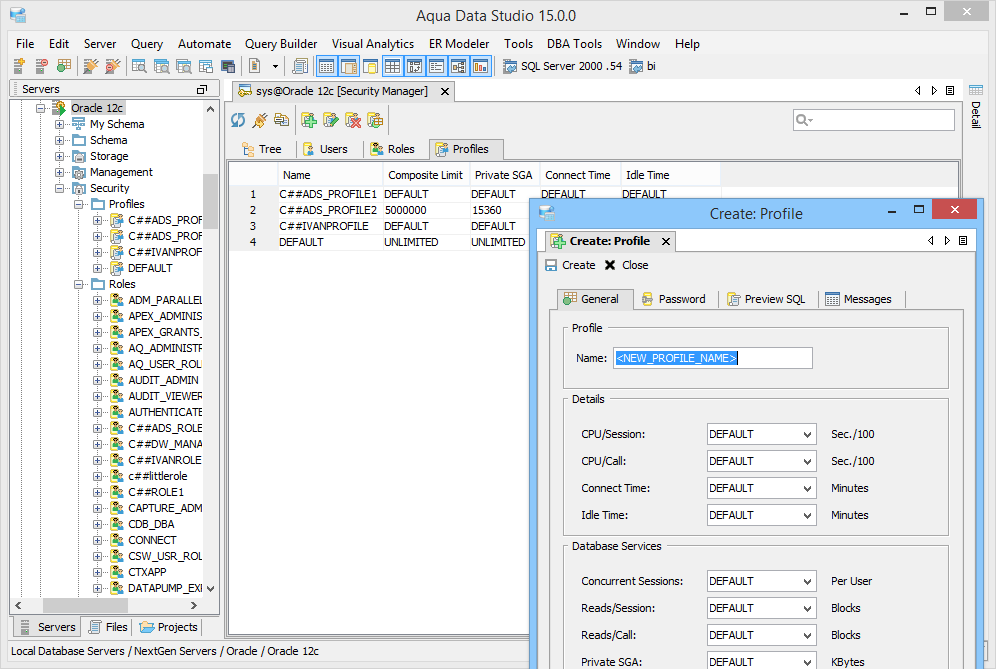The width and height of the screenshot is (996, 669).
Task: Switch to the Messages tab
Action: point(859,299)
